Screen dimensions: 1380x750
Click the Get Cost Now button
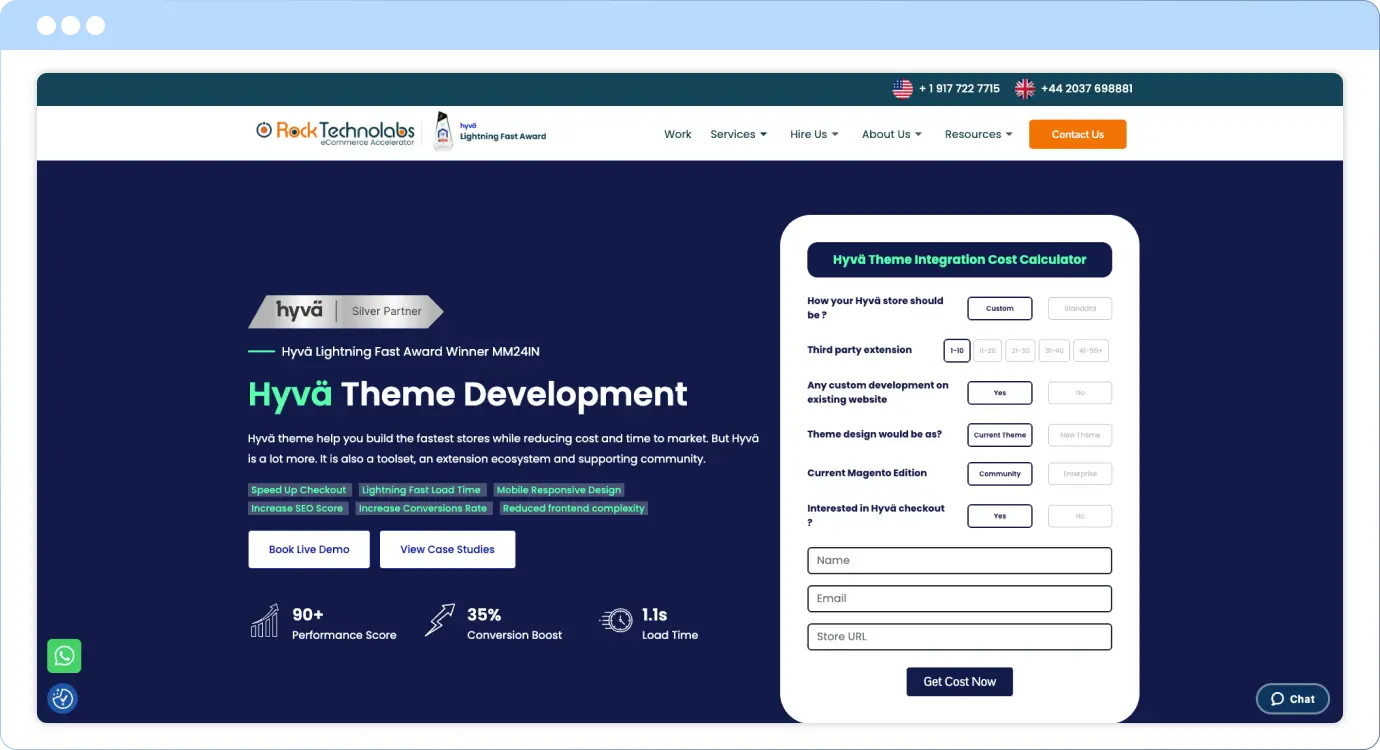[959, 682]
